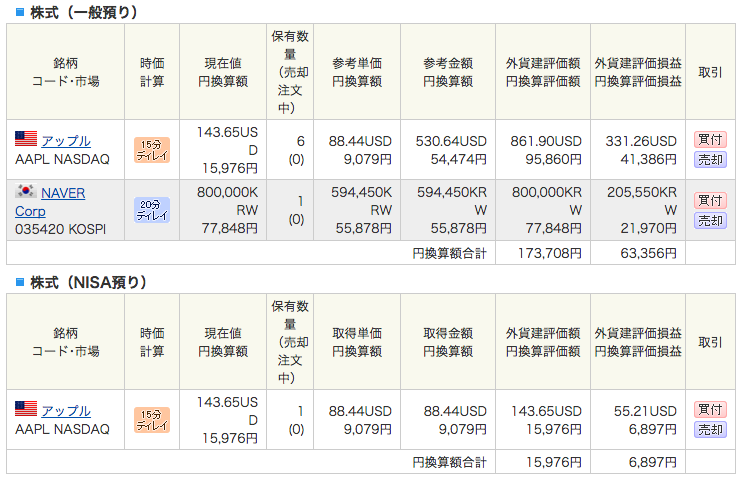The width and height of the screenshot is (749, 488).
Task: Click 買付 for Apple in the NISA account
Action: (710, 409)
